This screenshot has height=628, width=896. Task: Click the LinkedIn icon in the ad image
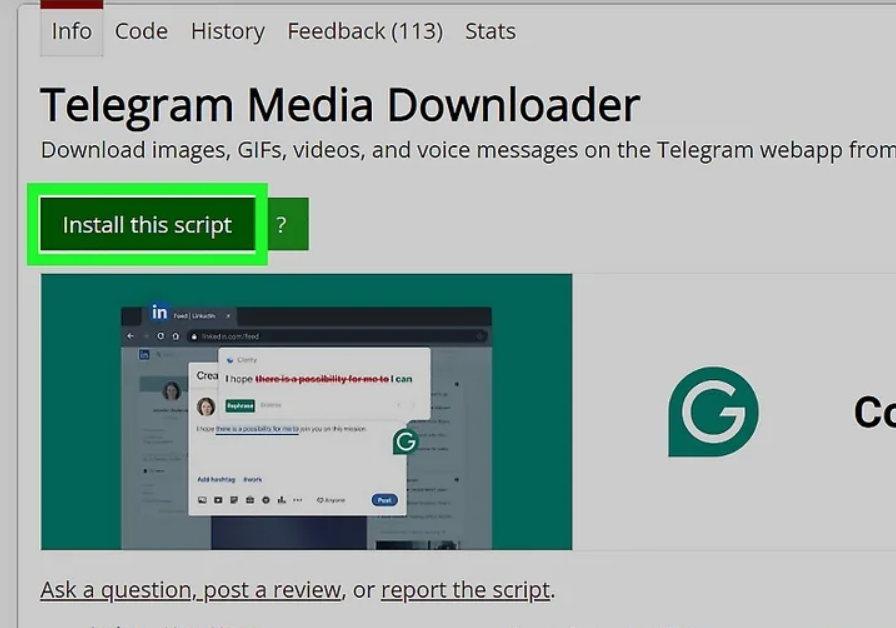(x=159, y=313)
